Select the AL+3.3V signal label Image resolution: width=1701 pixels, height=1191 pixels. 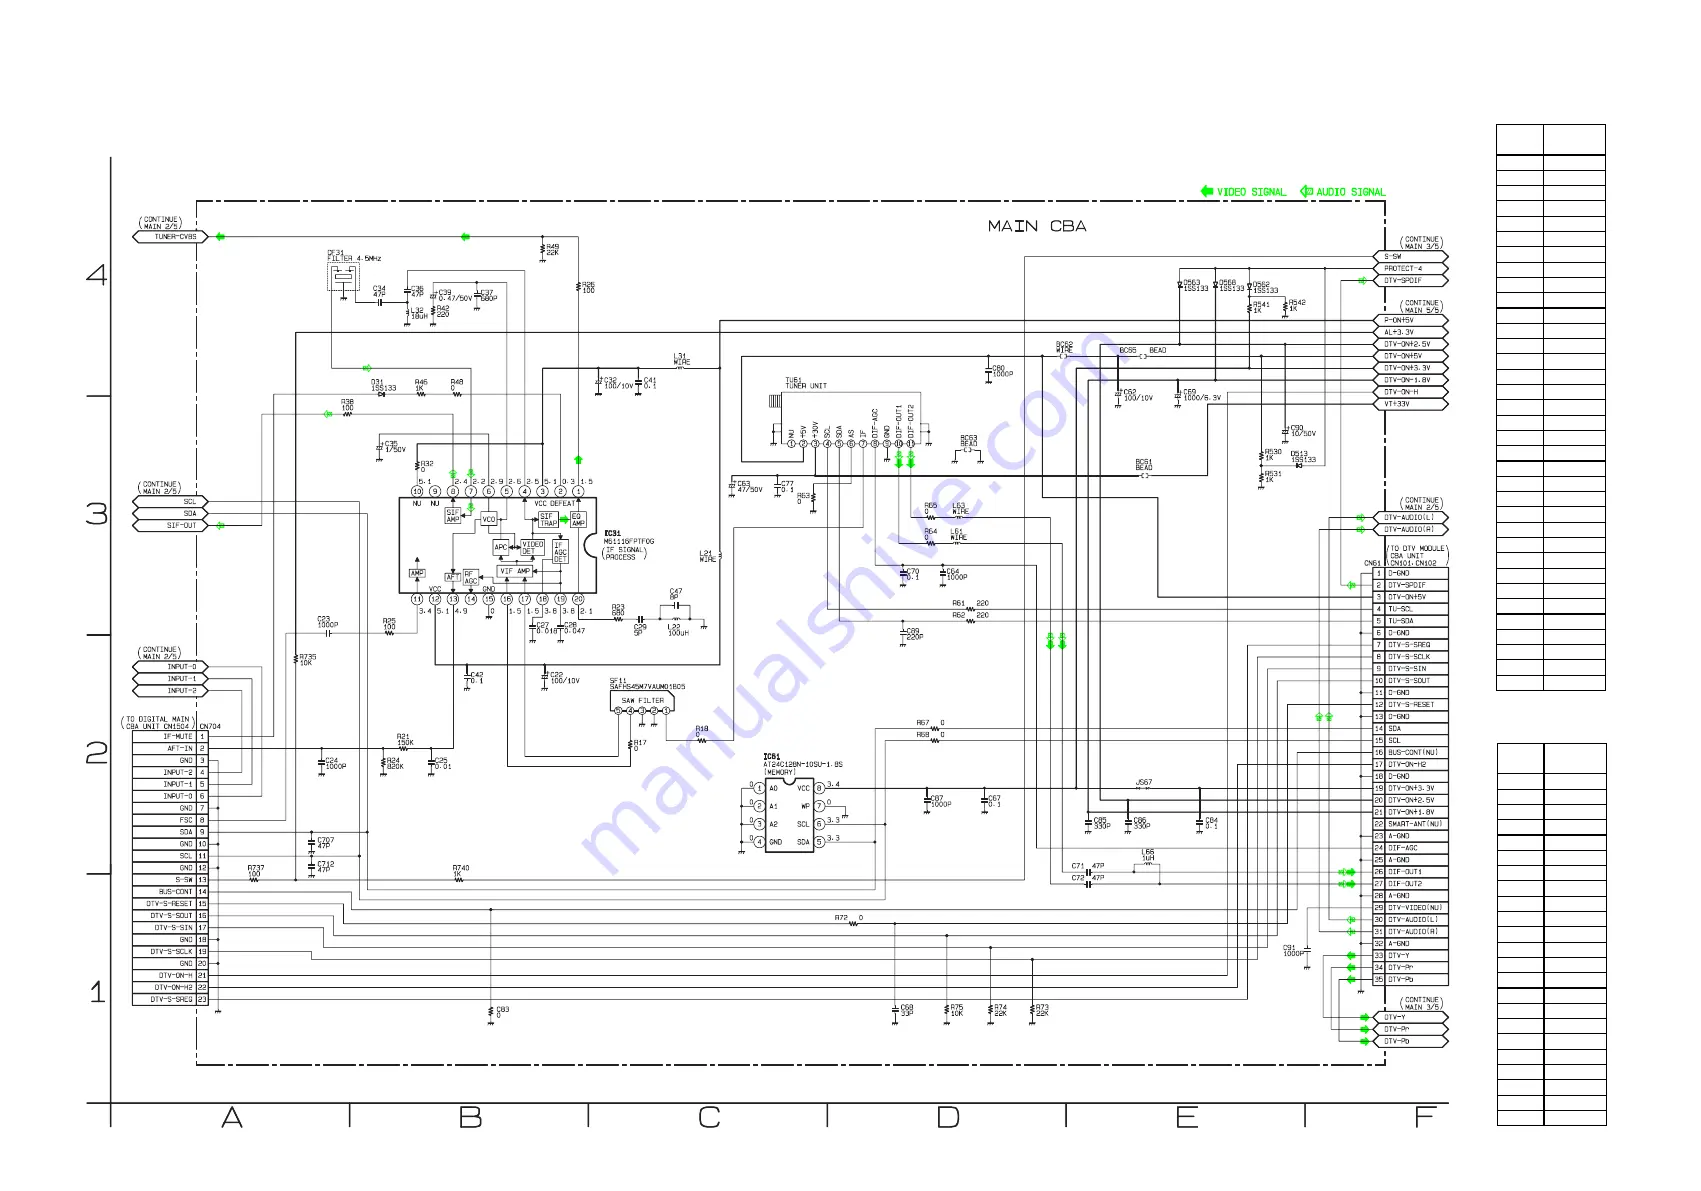click(1399, 332)
